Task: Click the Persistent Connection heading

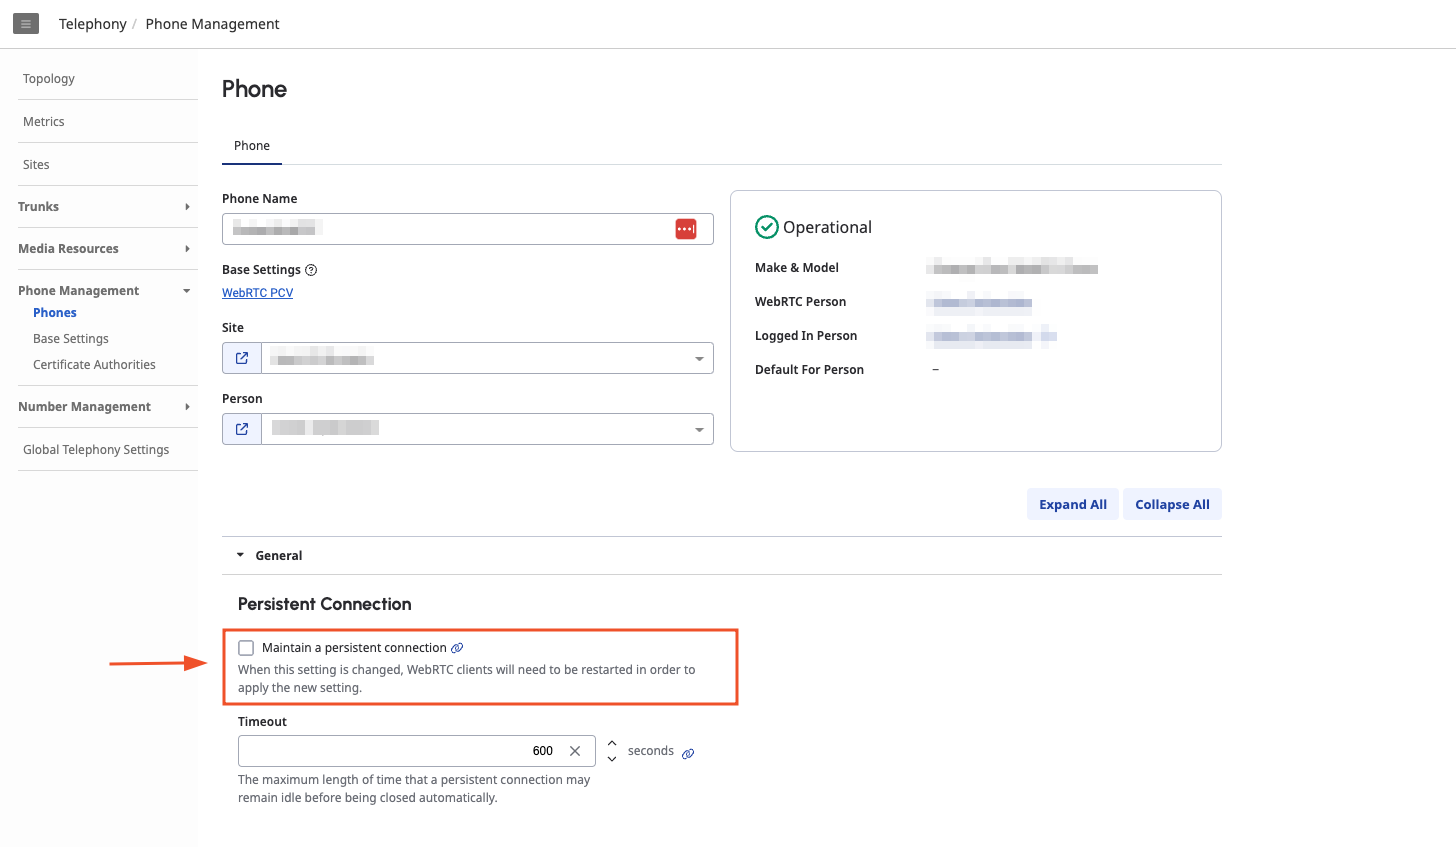Action: (x=325, y=604)
